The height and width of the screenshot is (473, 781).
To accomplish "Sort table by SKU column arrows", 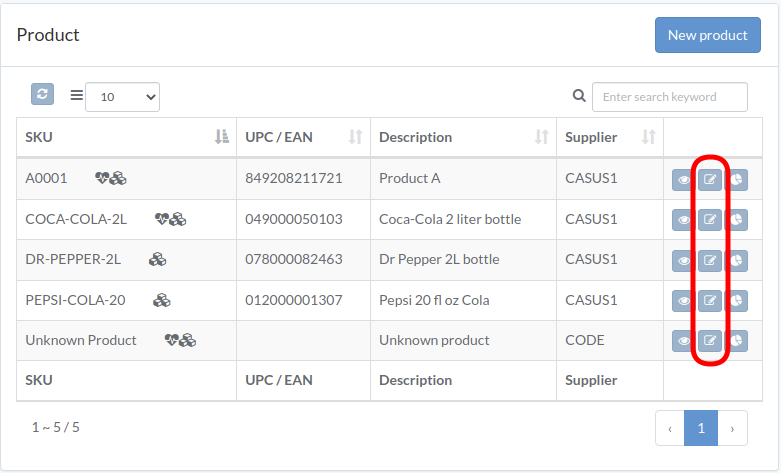I will 222,136.
